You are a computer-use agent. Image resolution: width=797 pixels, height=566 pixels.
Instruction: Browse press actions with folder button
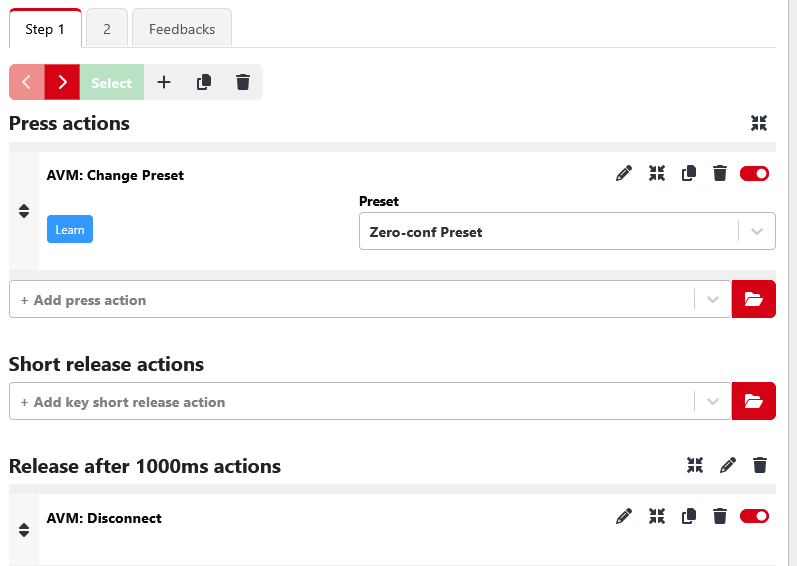pos(753,299)
